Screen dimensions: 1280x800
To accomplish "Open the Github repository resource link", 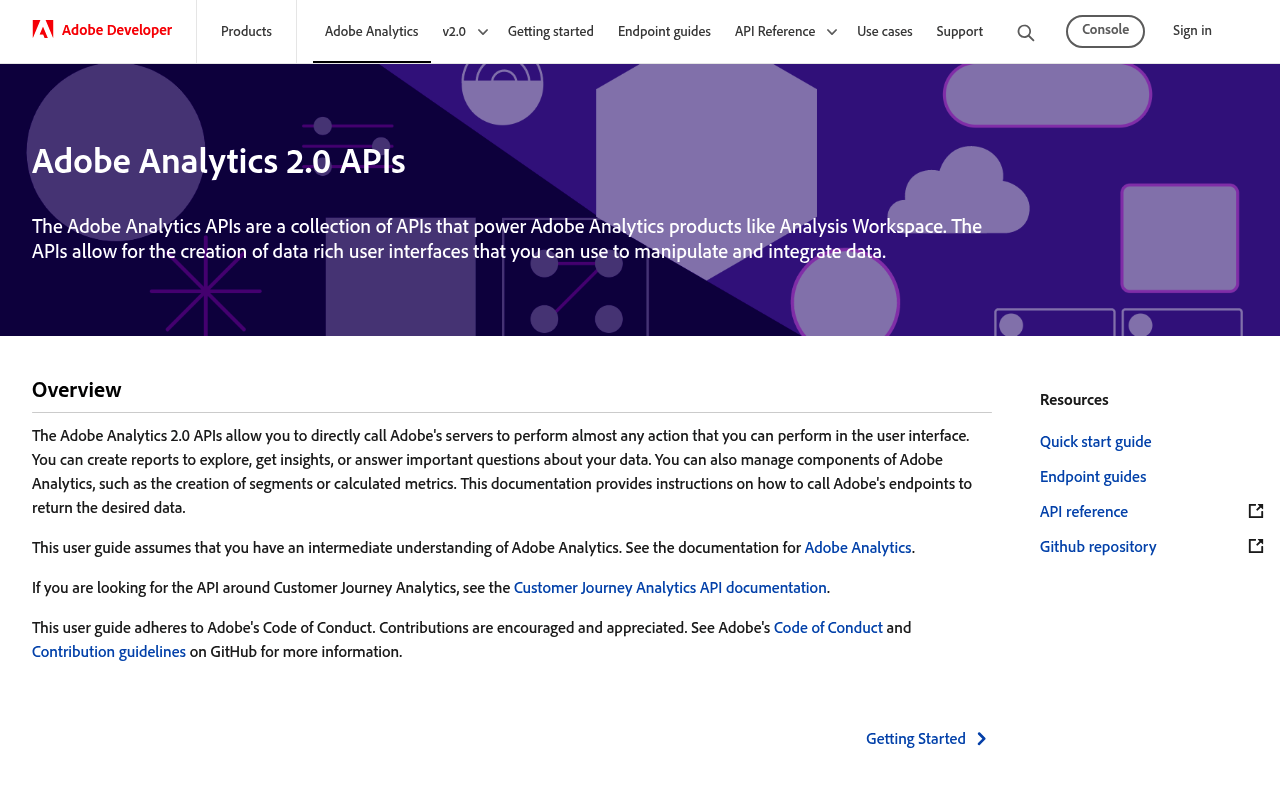I will (1098, 546).
